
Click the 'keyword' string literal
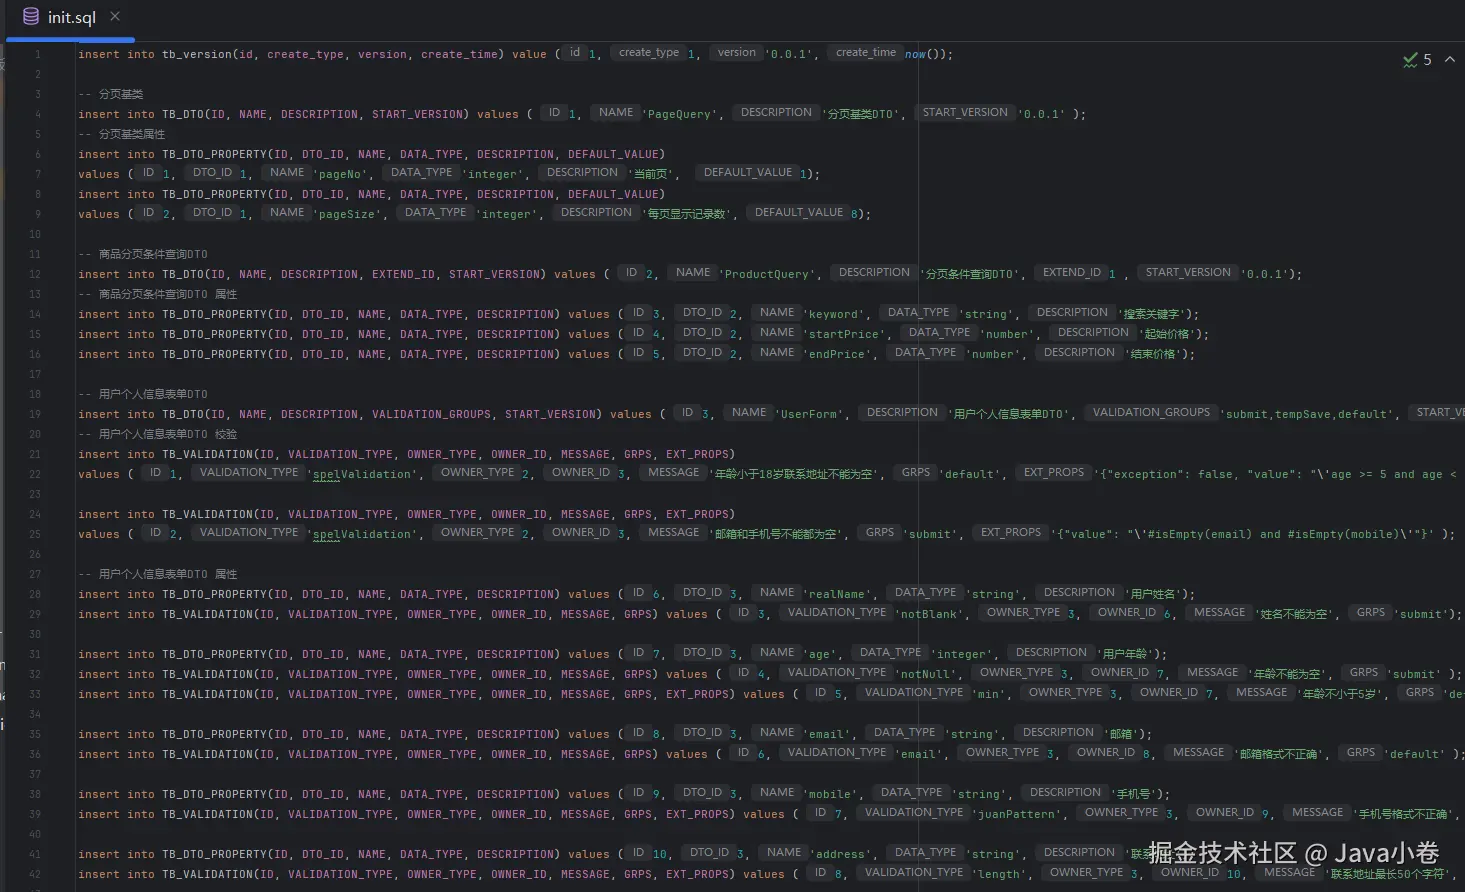(834, 314)
